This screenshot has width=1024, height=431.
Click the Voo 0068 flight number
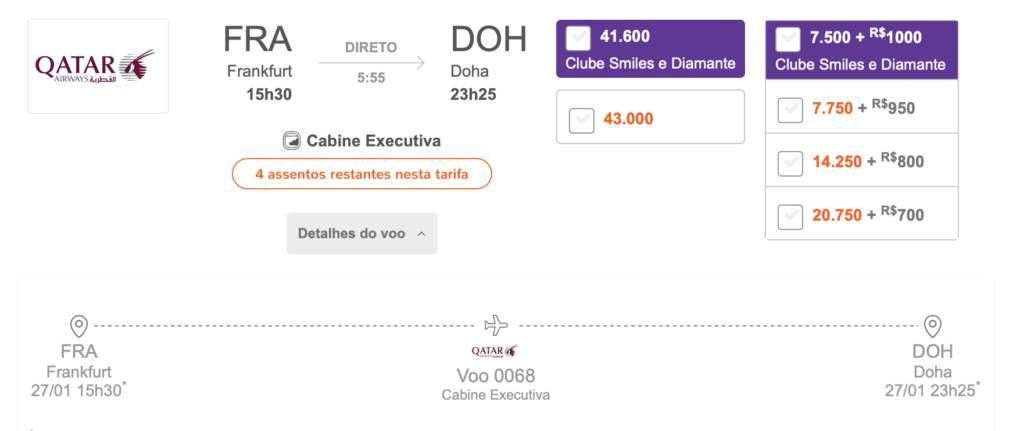click(496, 375)
